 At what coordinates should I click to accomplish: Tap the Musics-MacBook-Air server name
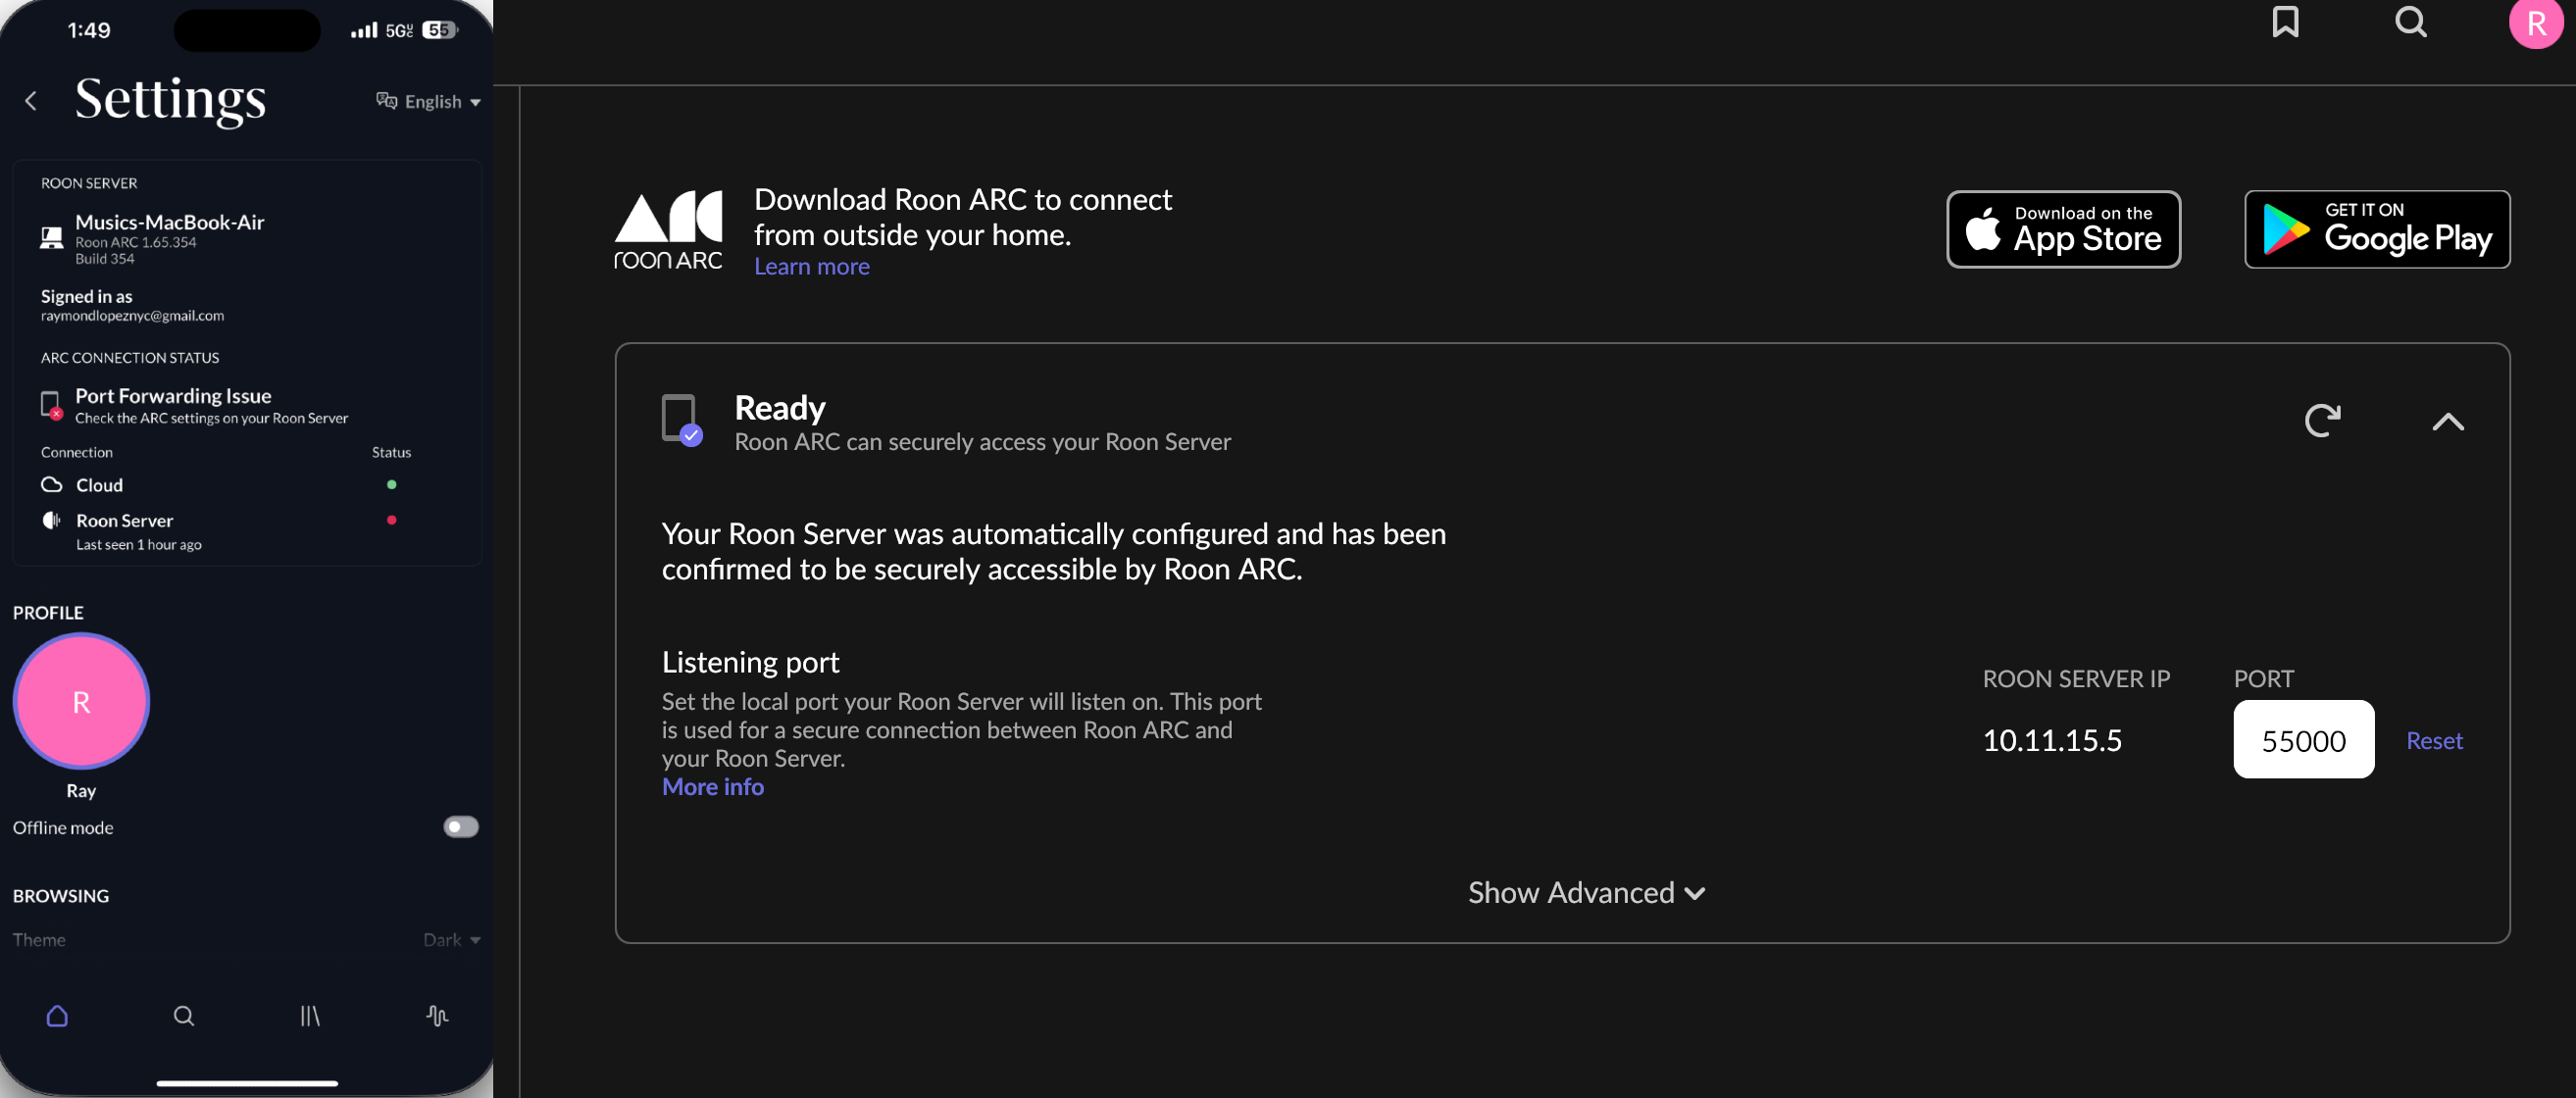pos(169,222)
